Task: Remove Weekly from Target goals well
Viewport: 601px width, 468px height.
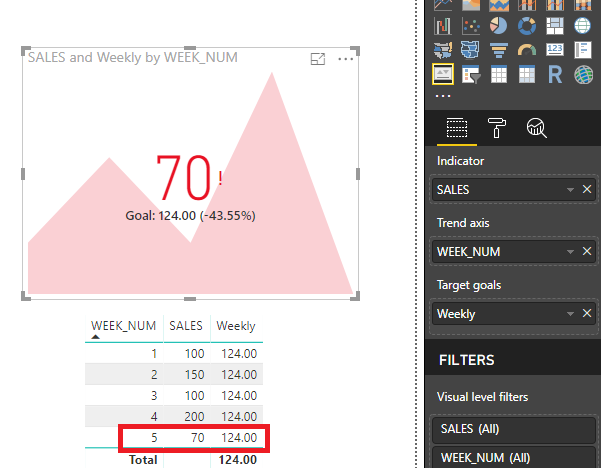Action: (x=587, y=313)
